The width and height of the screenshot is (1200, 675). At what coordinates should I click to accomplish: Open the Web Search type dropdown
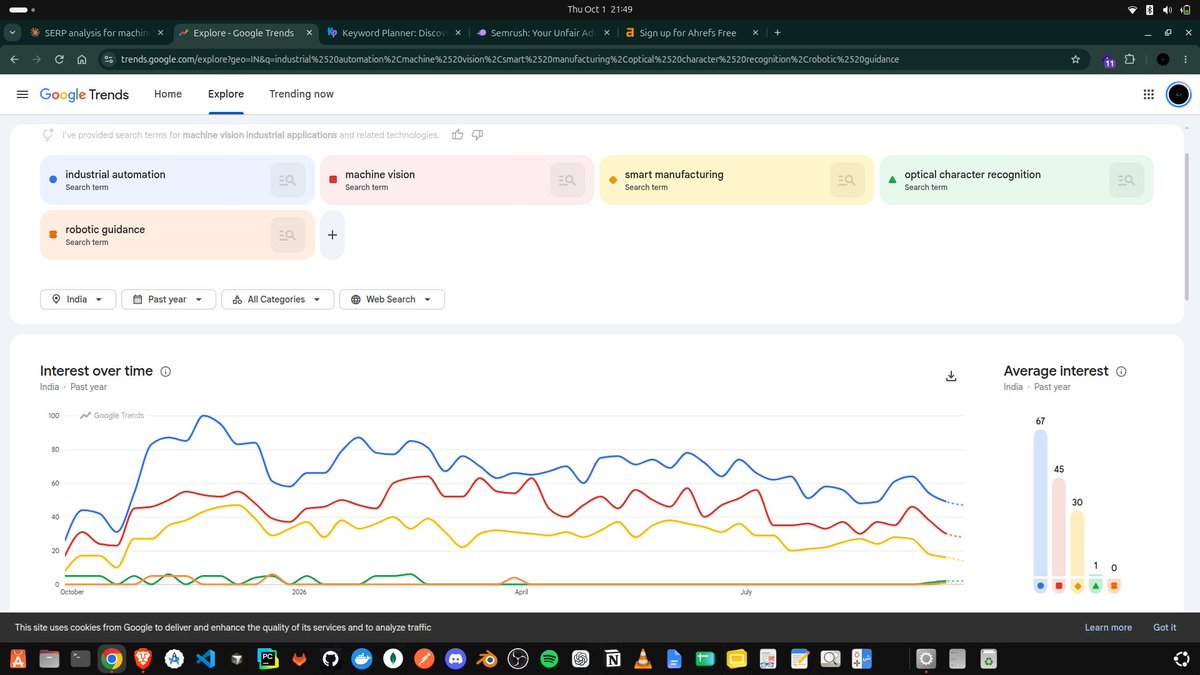(x=392, y=299)
